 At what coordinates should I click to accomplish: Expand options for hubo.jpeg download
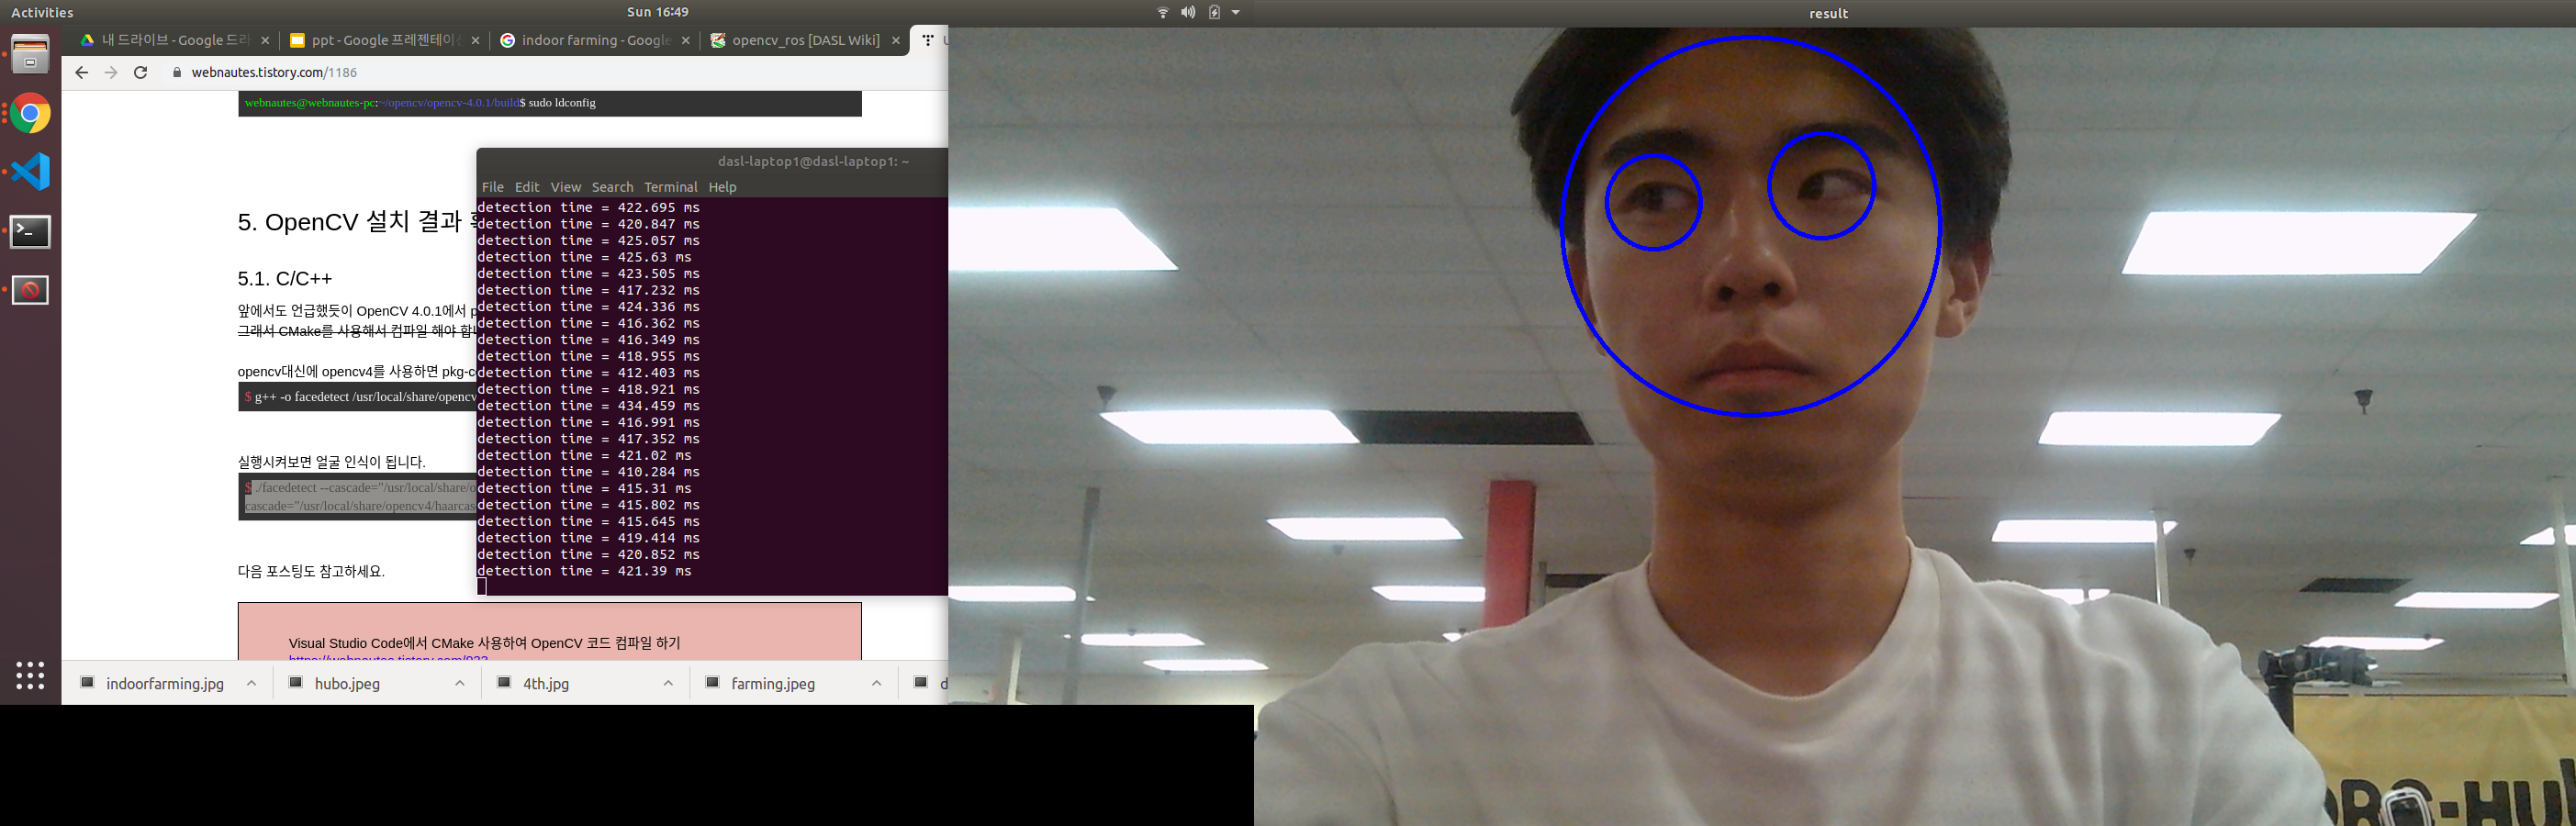click(460, 683)
